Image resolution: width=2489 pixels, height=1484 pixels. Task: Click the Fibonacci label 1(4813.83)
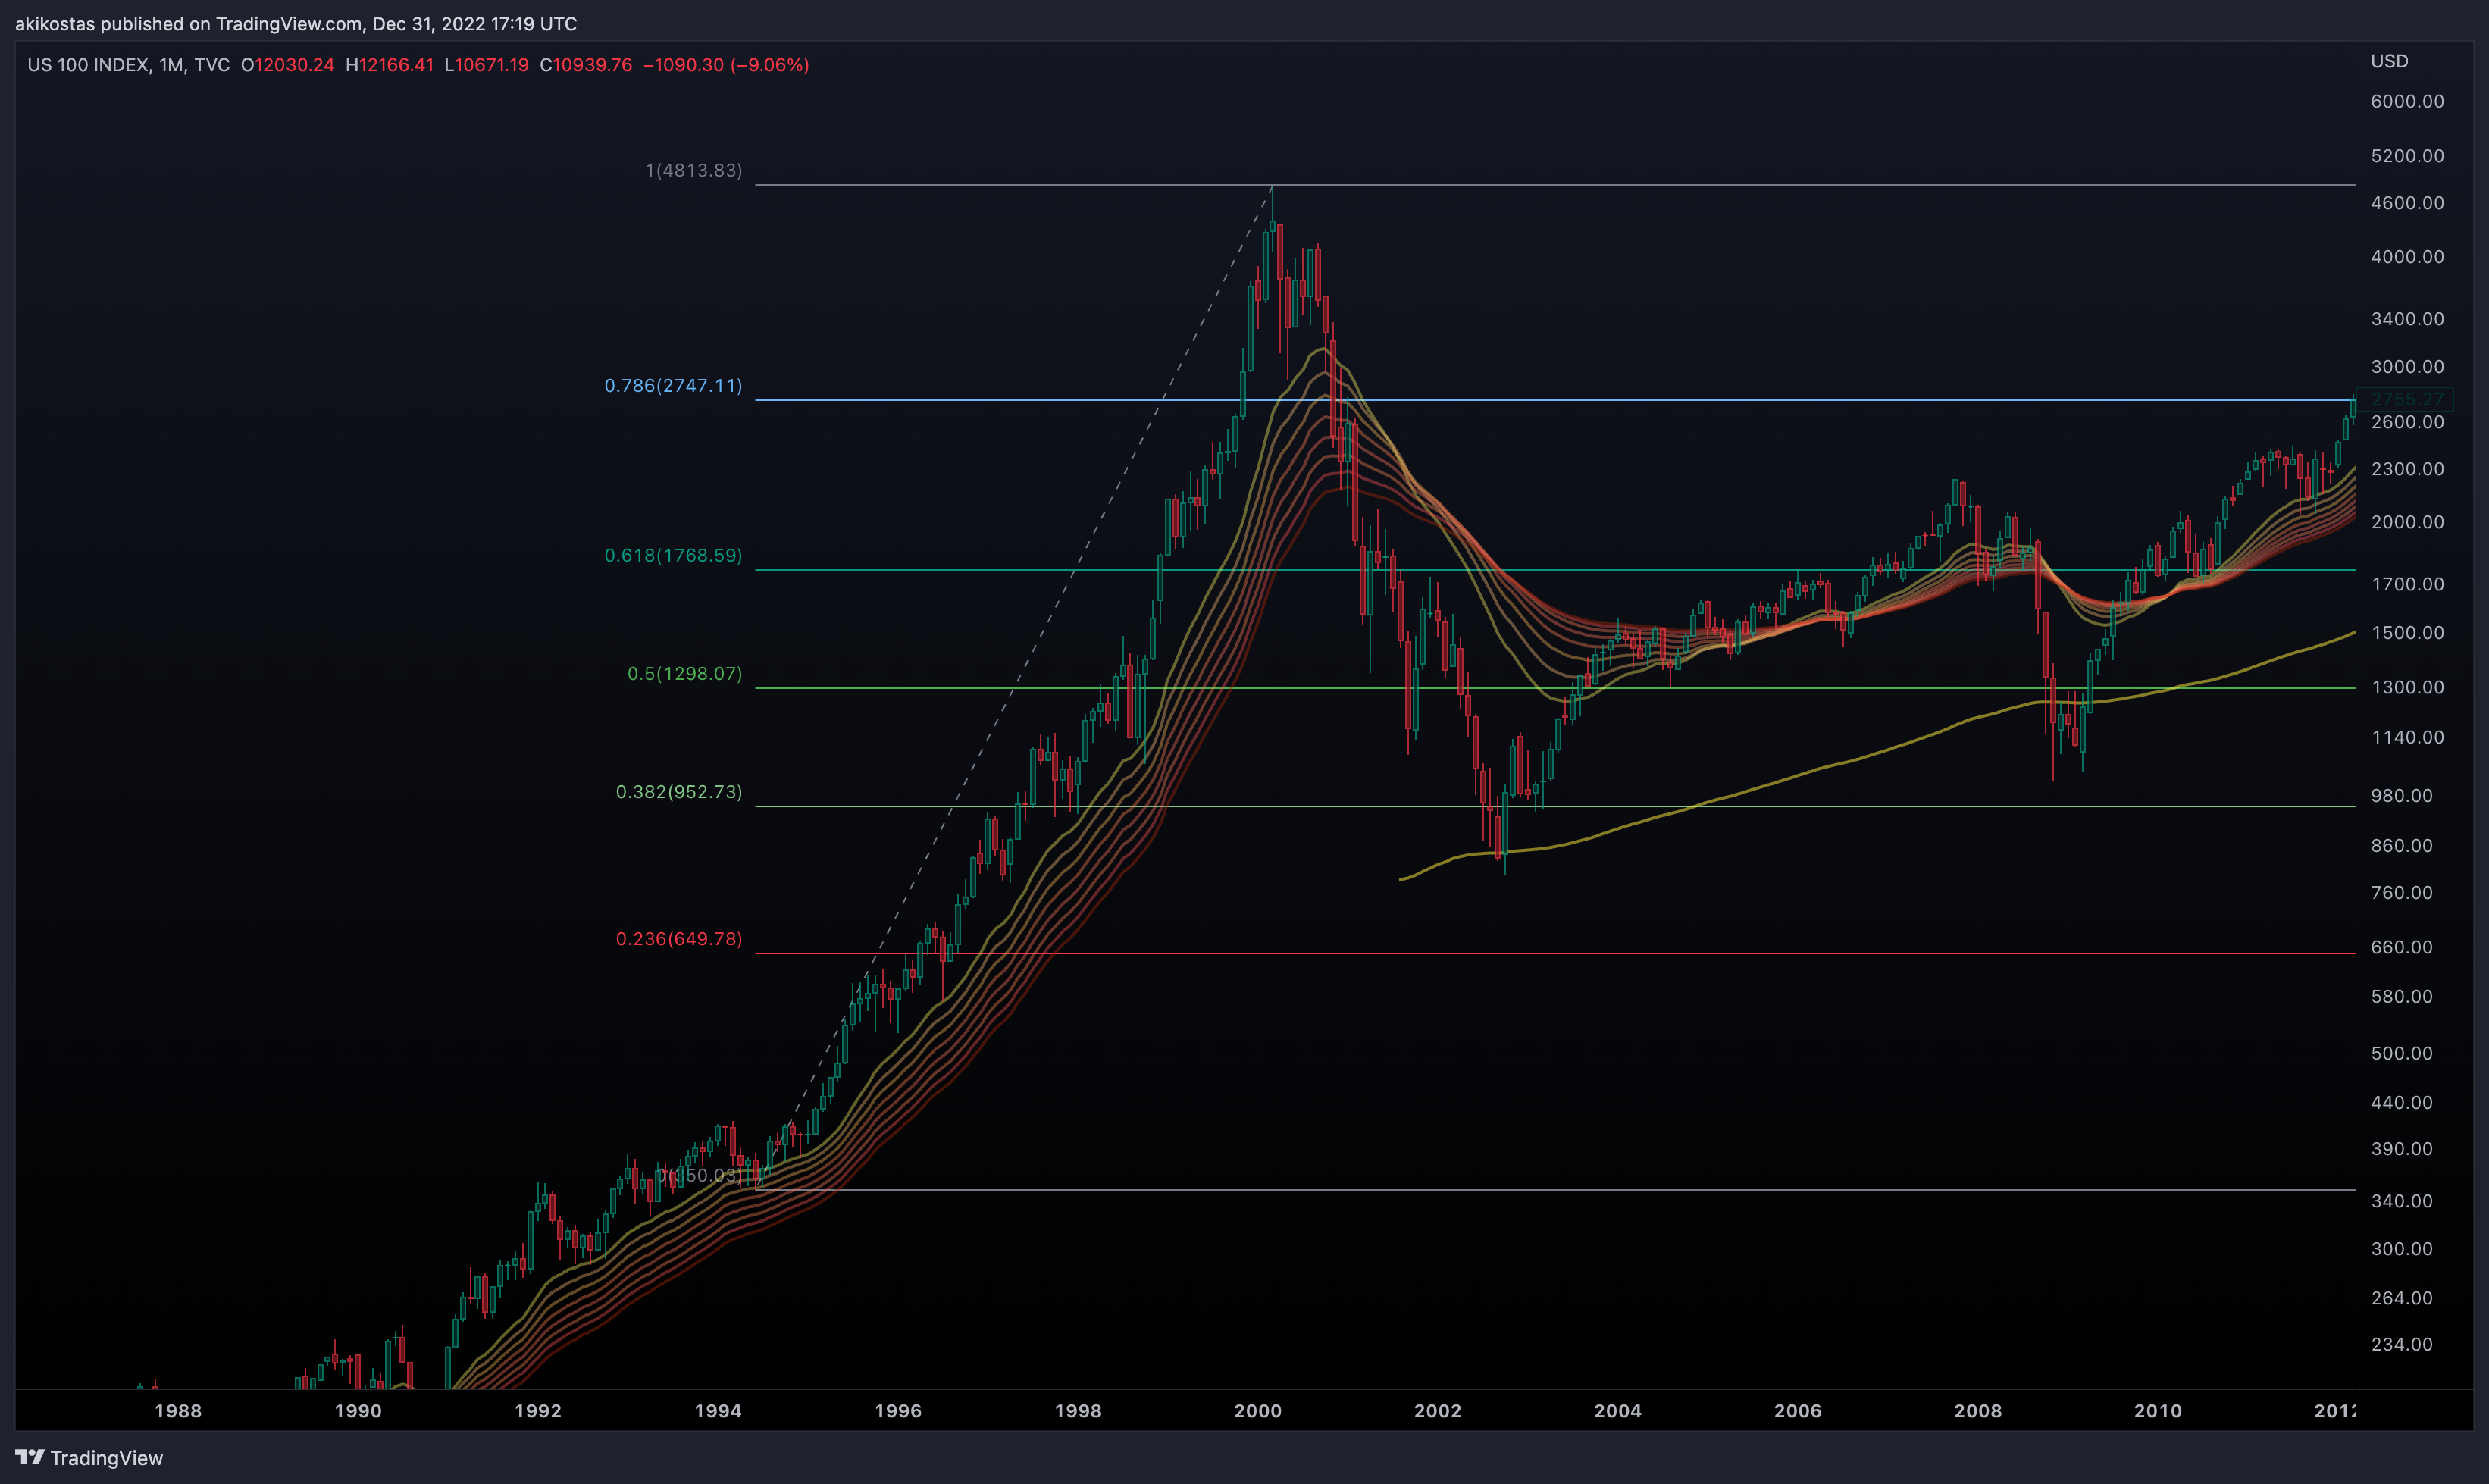[694, 170]
